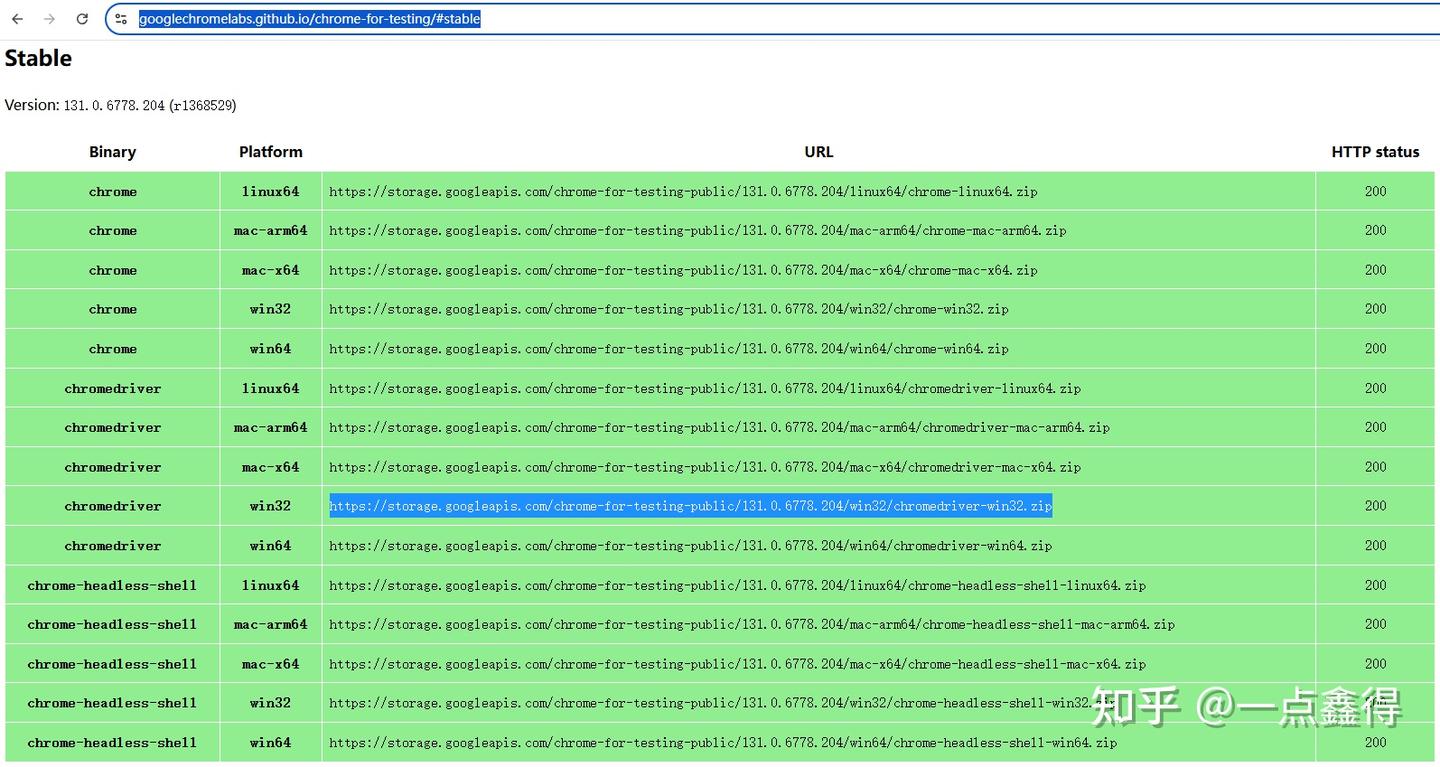Click the Stable section heading
Image resolution: width=1440 pixels, height=767 pixels.
(x=38, y=58)
